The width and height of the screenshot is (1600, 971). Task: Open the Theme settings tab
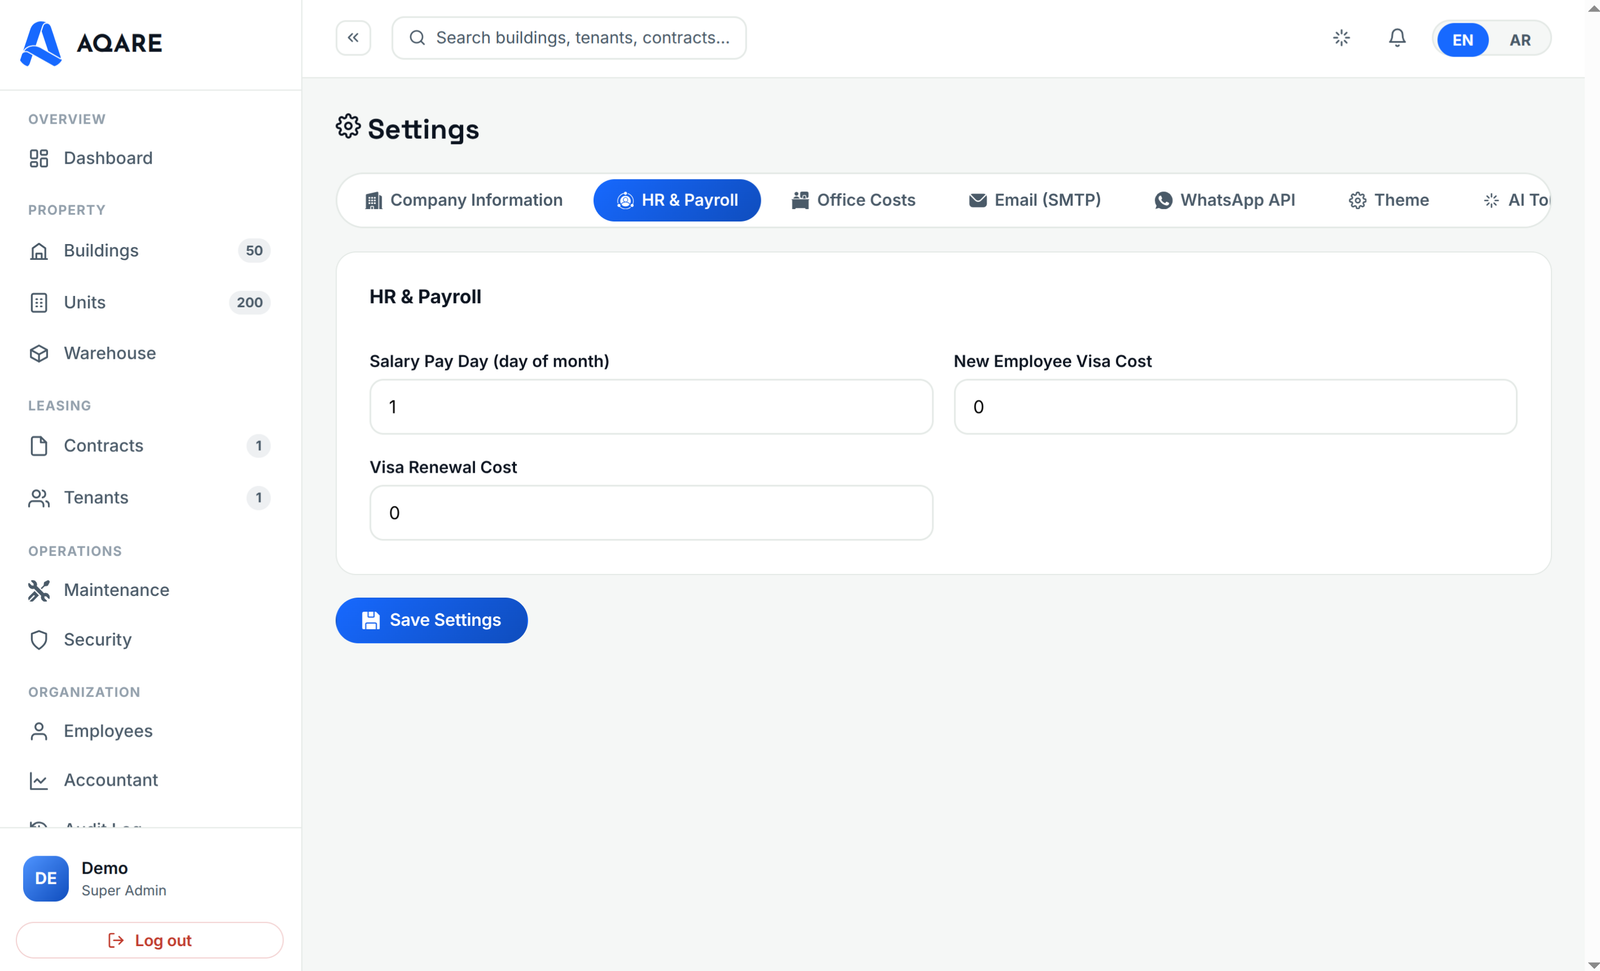[x=1389, y=200]
